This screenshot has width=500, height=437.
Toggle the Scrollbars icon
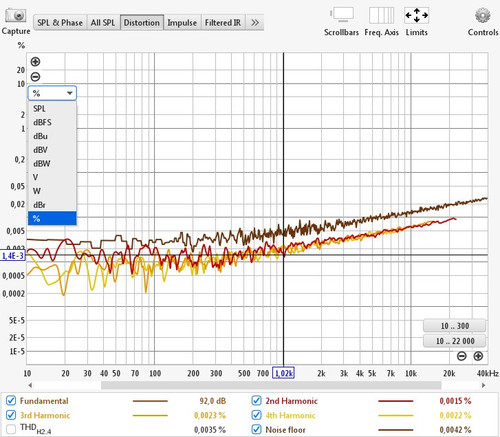[342, 15]
